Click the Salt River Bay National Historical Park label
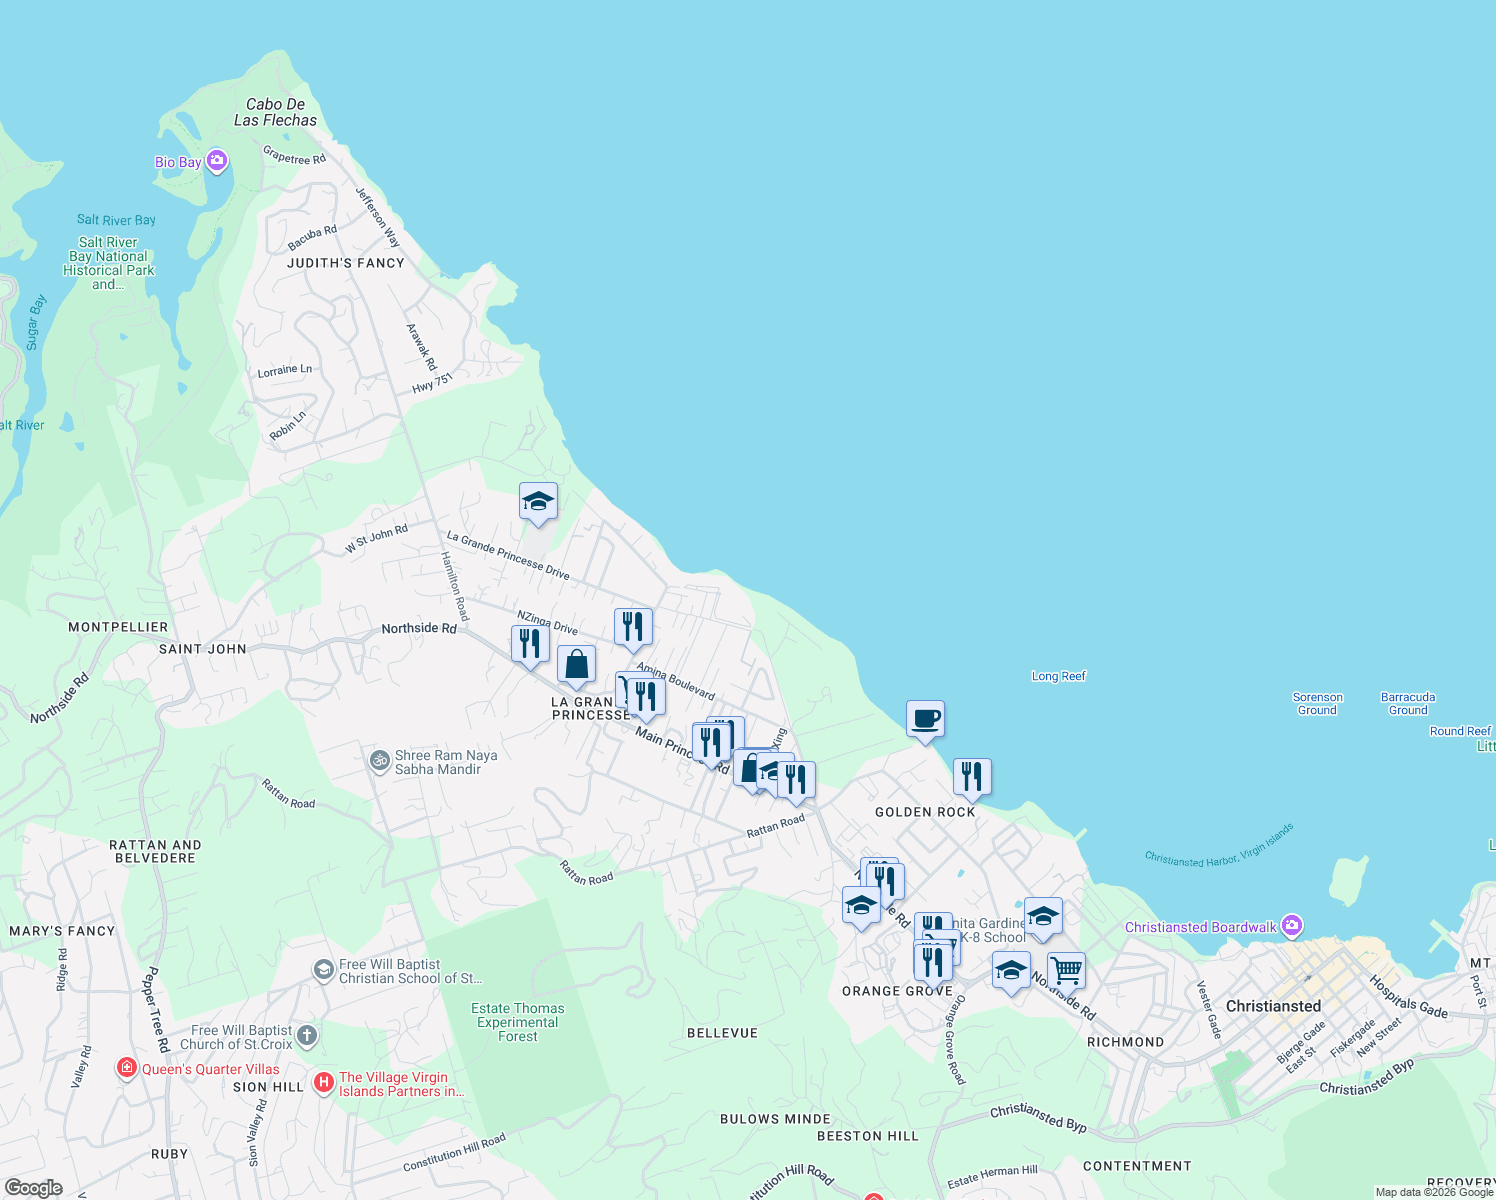The height and width of the screenshot is (1200, 1496). (x=109, y=263)
